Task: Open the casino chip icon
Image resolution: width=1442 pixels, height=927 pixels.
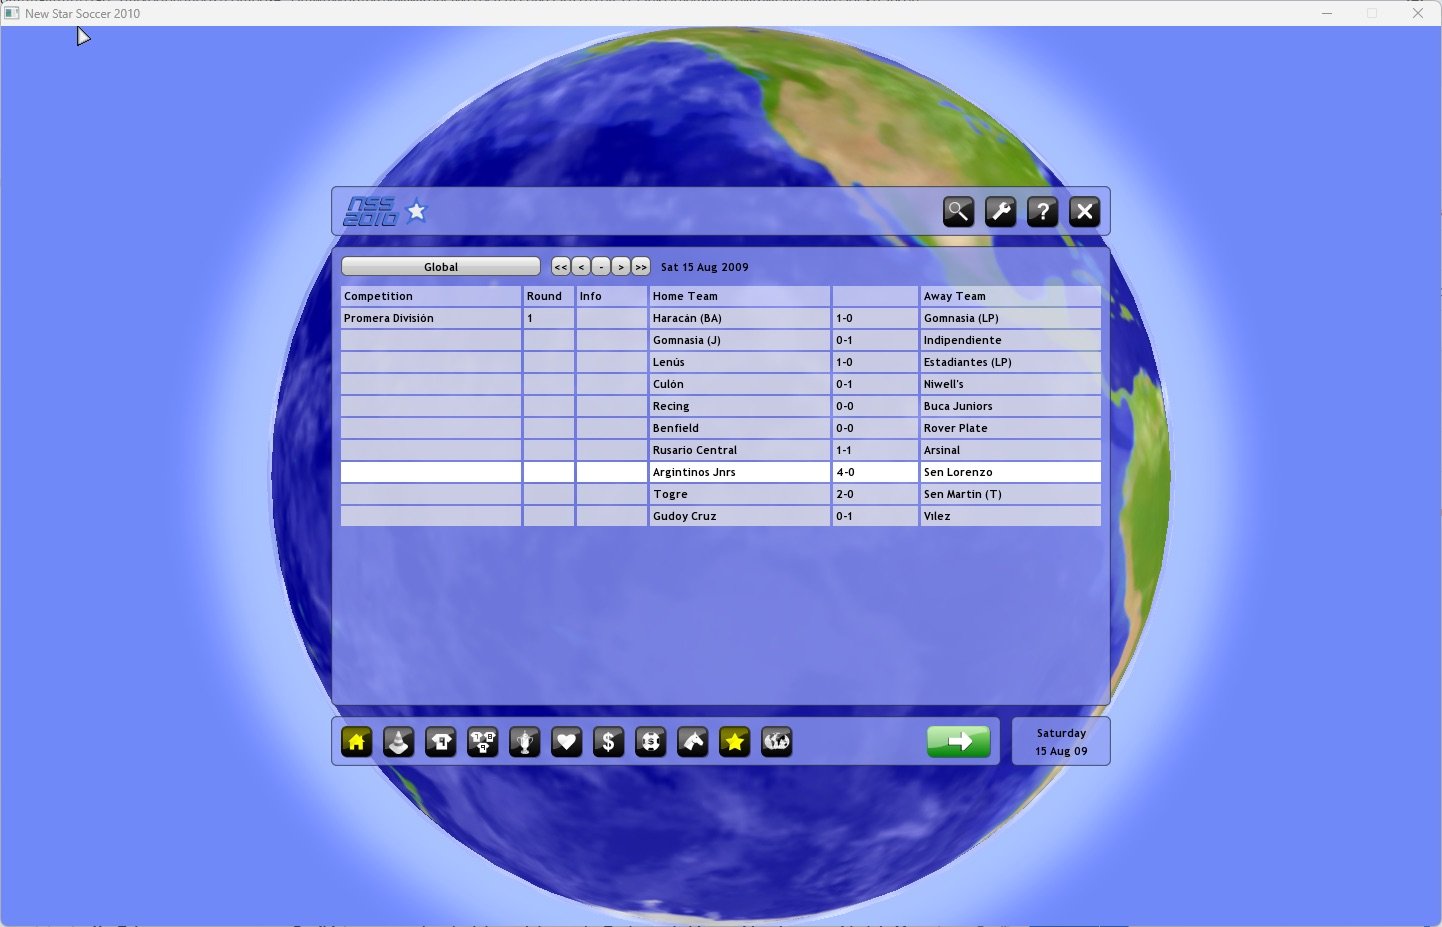Action: point(651,742)
